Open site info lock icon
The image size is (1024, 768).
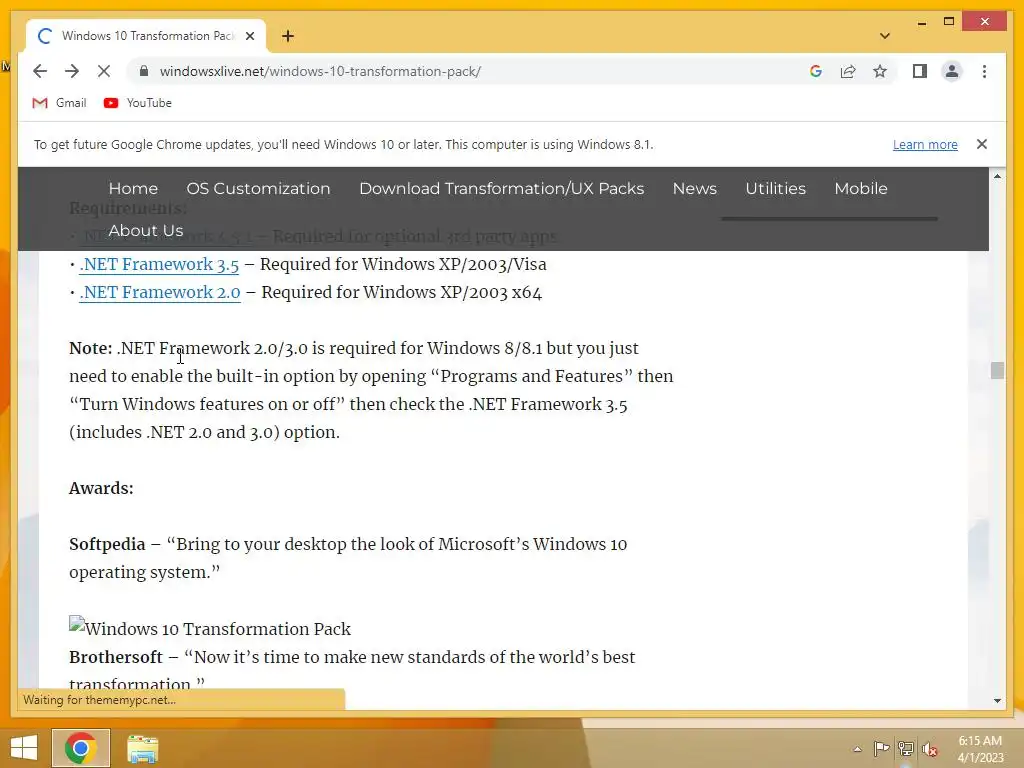(144, 71)
